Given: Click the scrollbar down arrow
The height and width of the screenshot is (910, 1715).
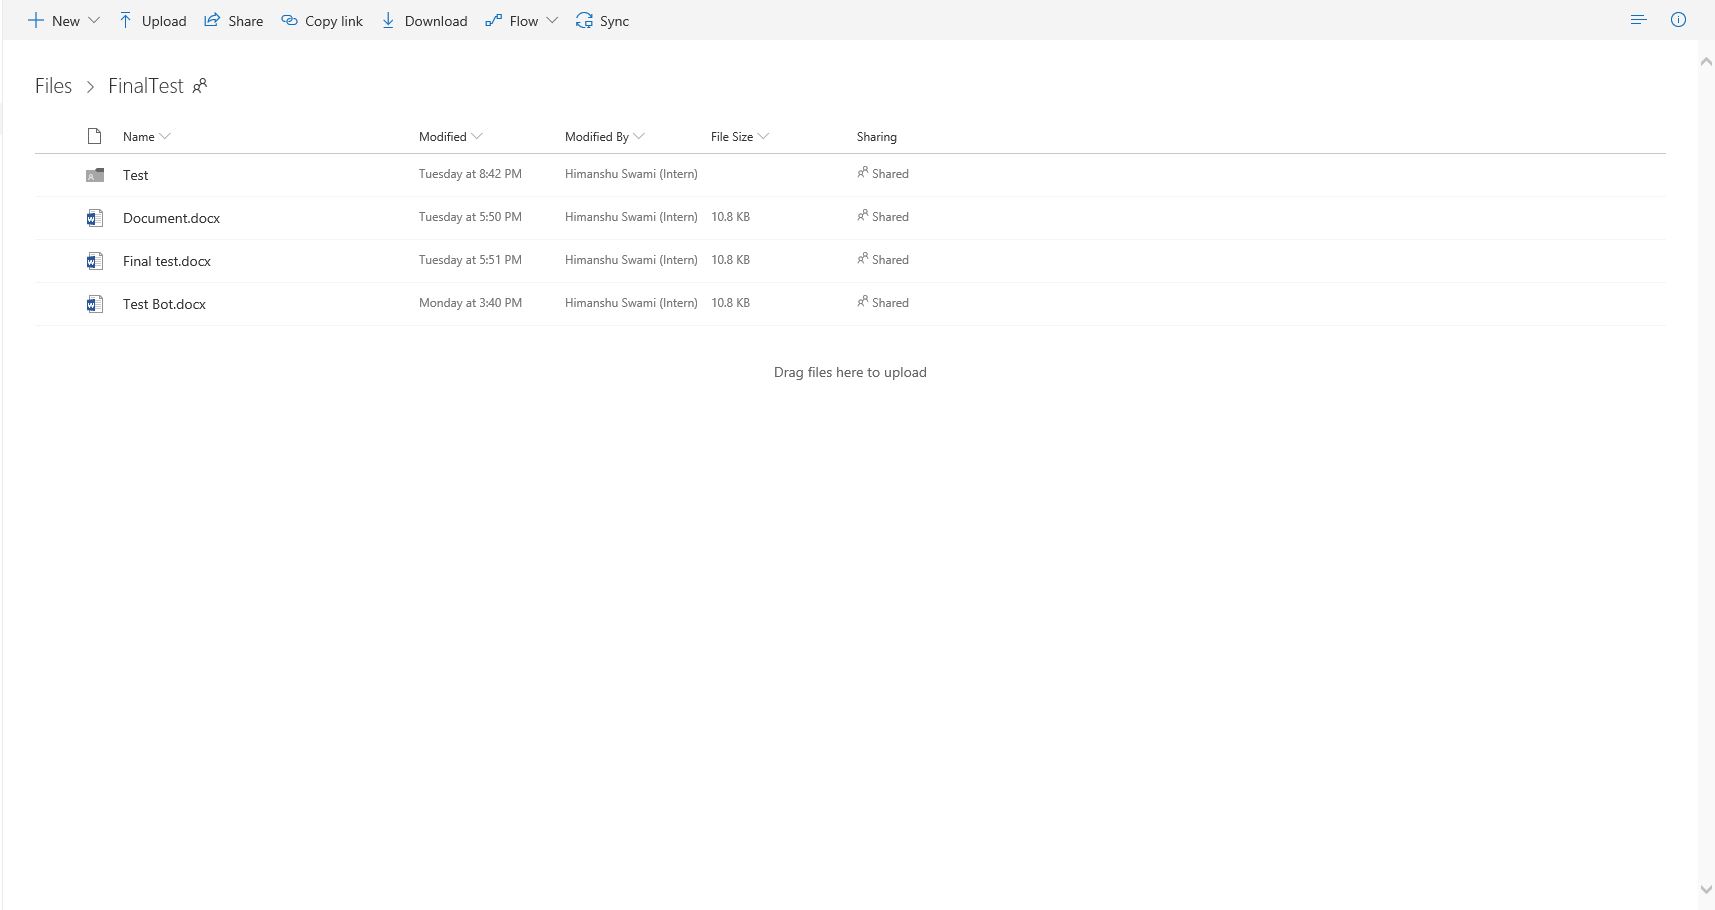Looking at the screenshot, I should tap(1706, 889).
